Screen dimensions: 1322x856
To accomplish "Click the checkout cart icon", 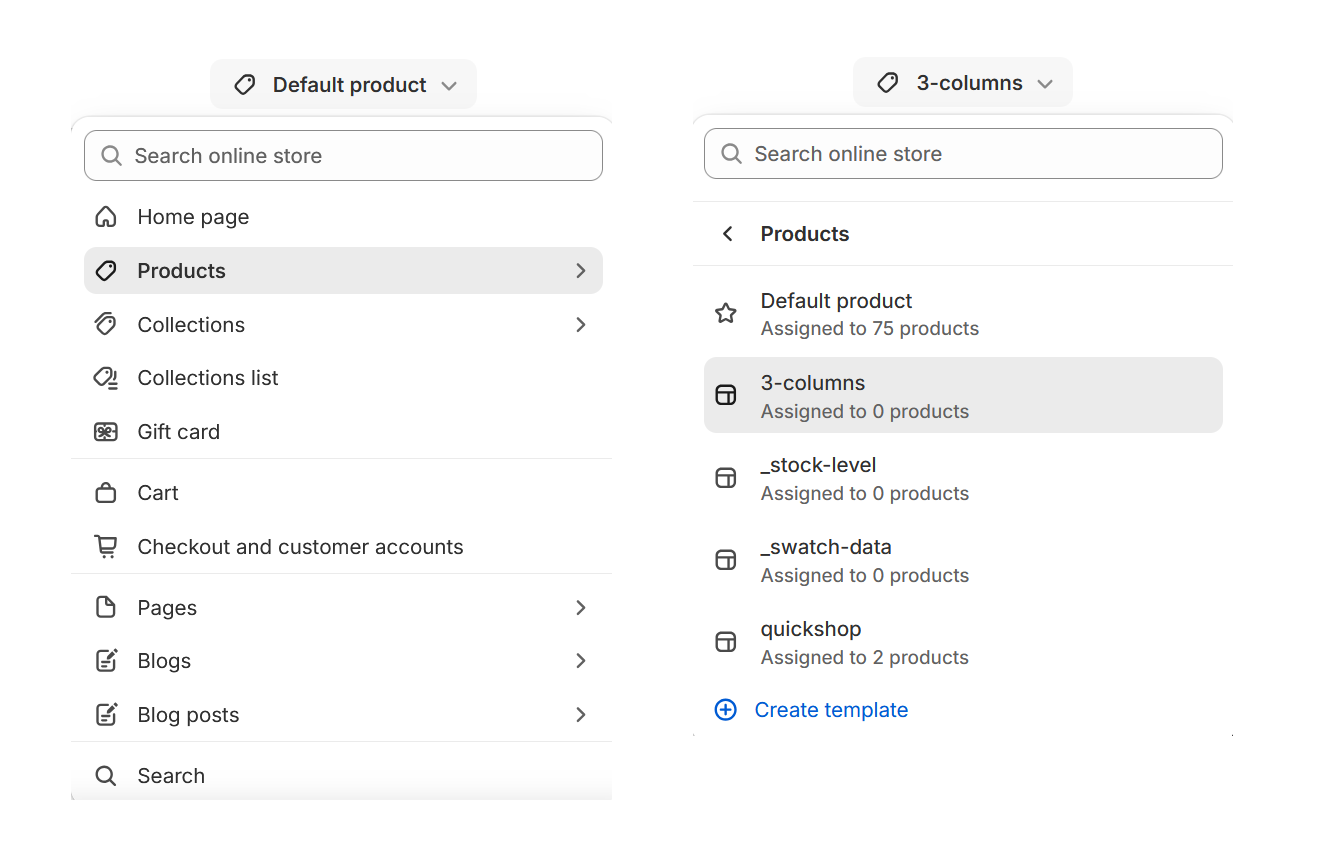I will coord(105,546).
